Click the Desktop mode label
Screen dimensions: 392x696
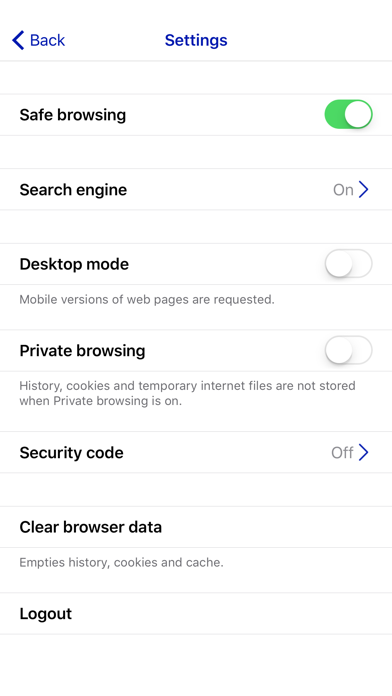point(74,264)
